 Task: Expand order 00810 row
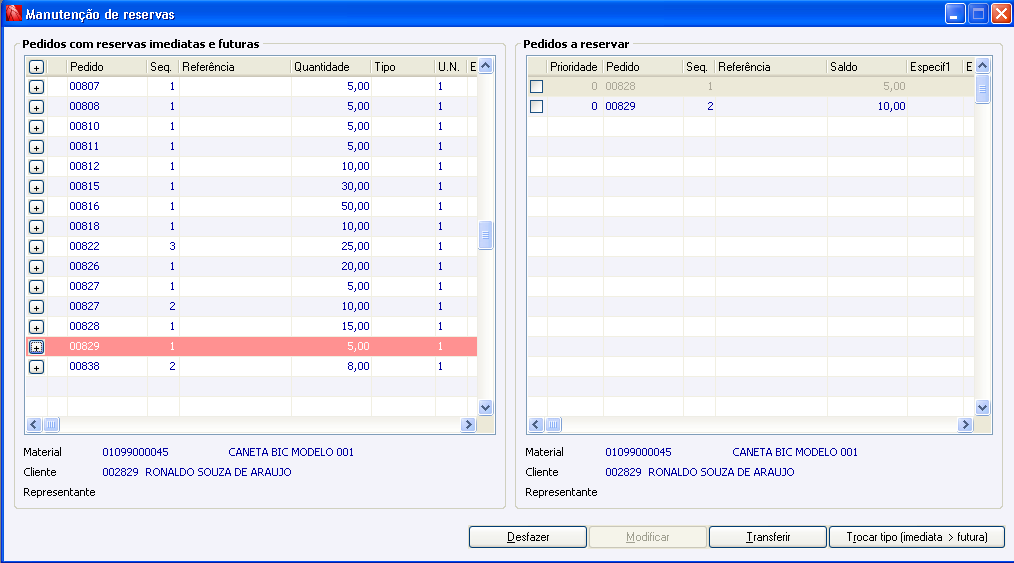(36, 127)
